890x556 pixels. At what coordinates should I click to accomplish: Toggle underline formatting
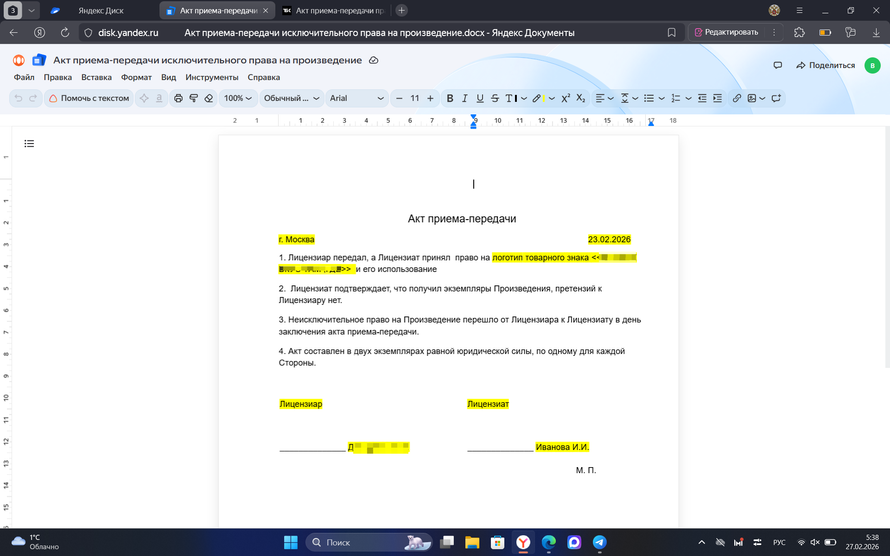(x=480, y=98)
